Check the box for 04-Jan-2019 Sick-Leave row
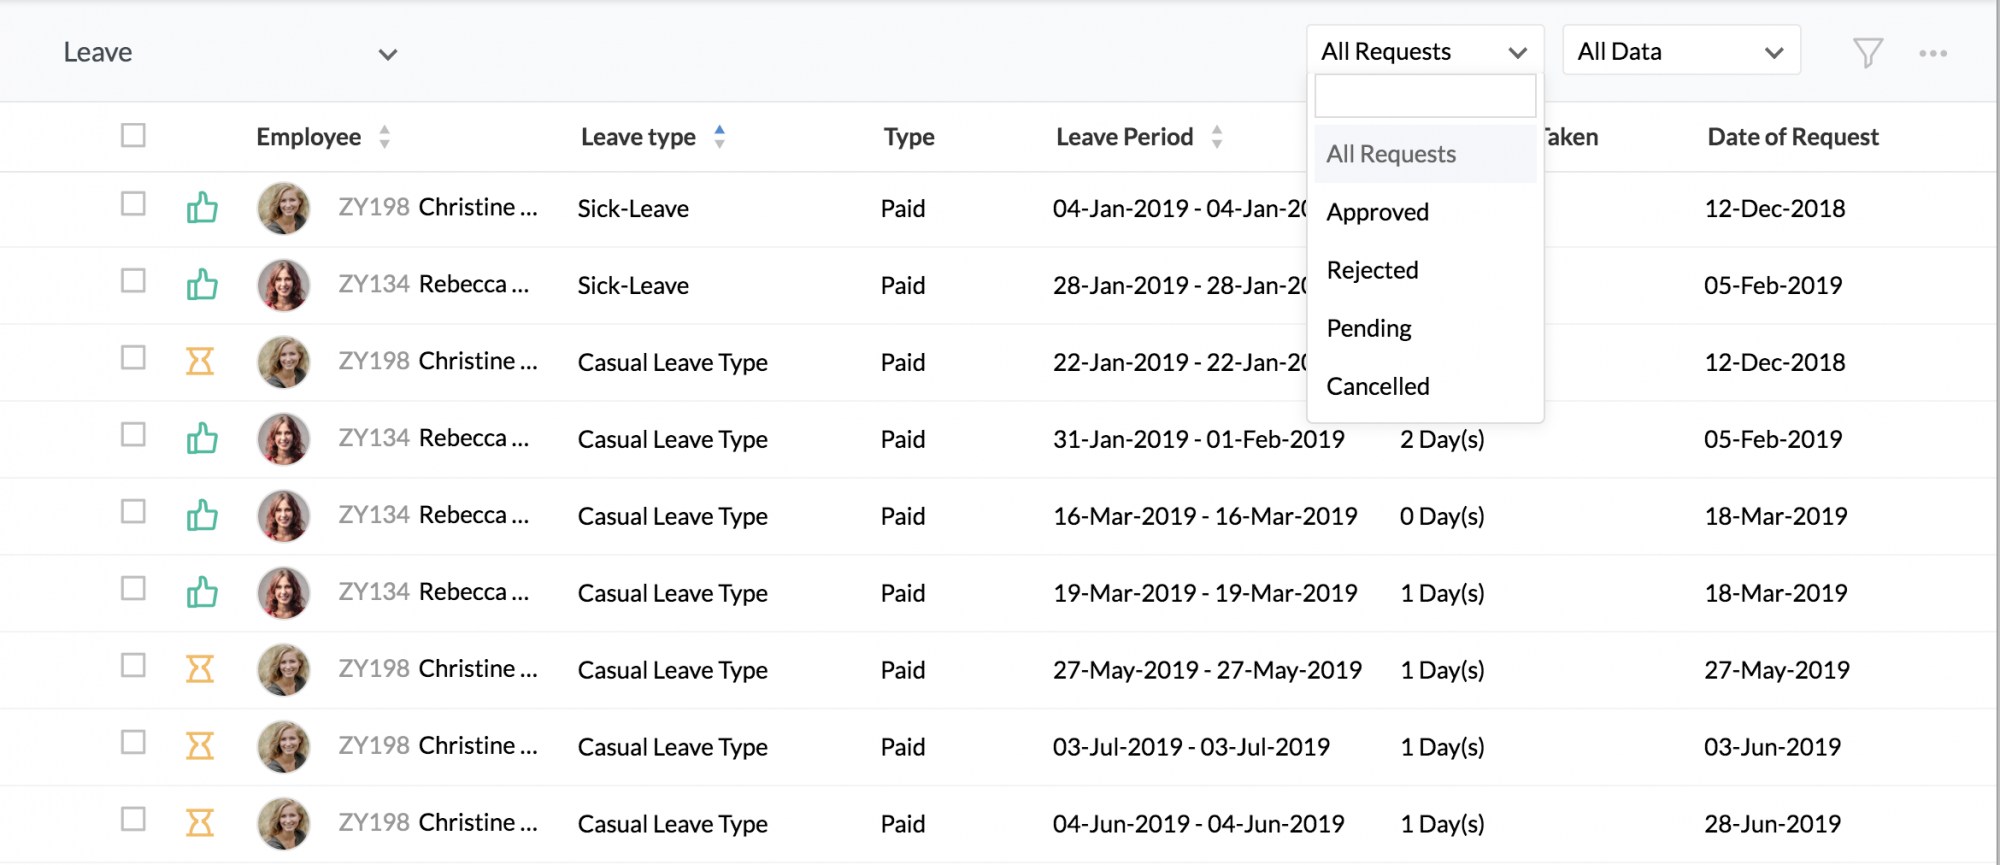Viewport: 2000px width, 865px height. (x=133, y=204)
